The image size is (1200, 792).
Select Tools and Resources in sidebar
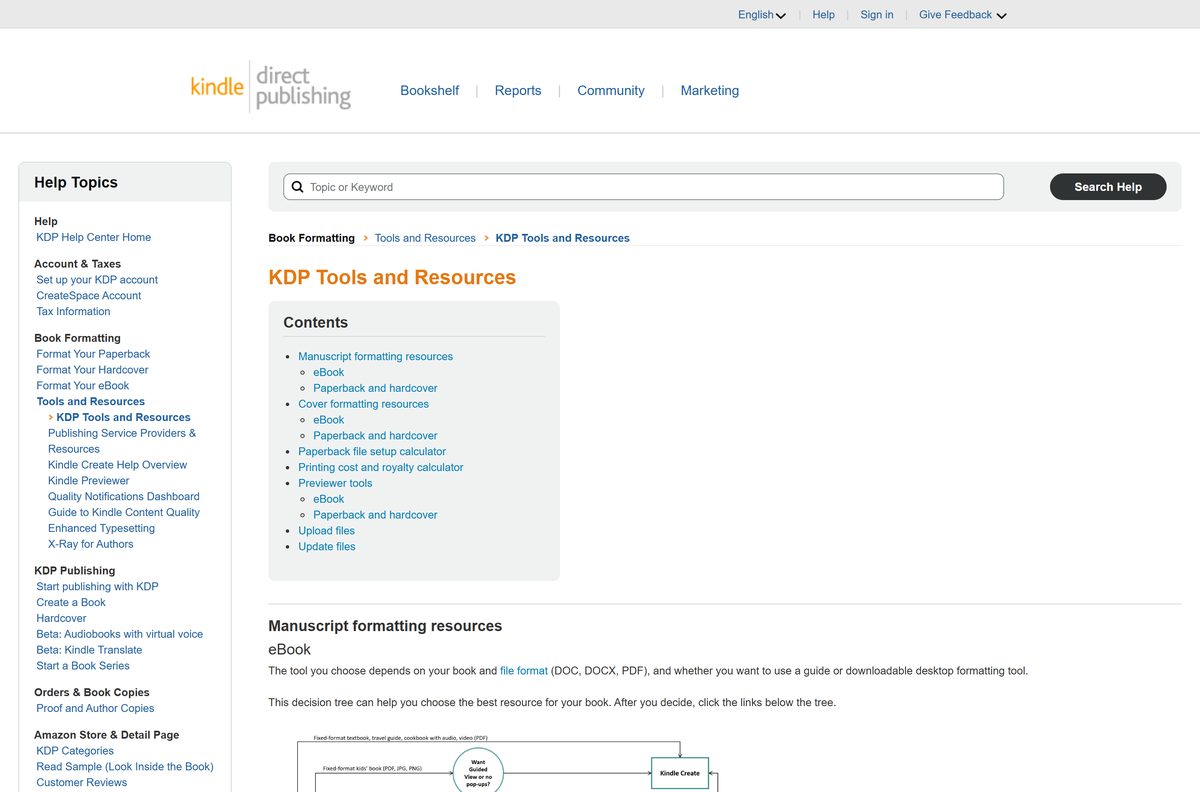coord(91,402)
